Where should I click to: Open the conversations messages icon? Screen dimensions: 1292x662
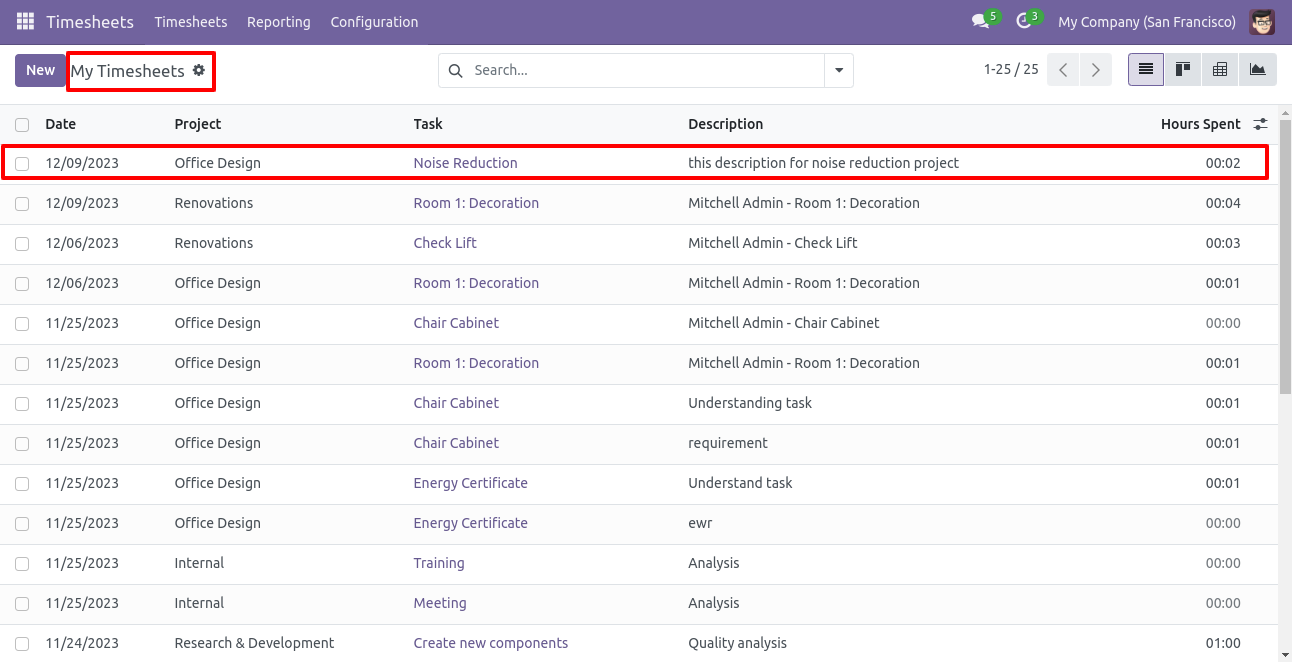click(980, 21)
